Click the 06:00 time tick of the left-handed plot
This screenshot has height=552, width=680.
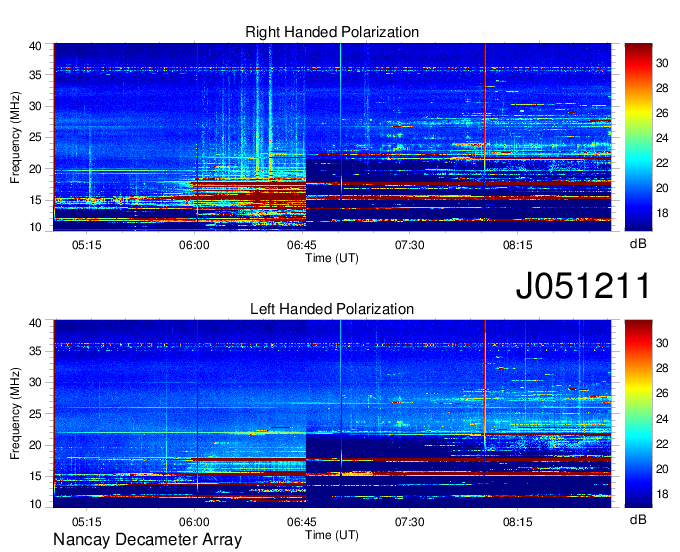tap(194, 522)
